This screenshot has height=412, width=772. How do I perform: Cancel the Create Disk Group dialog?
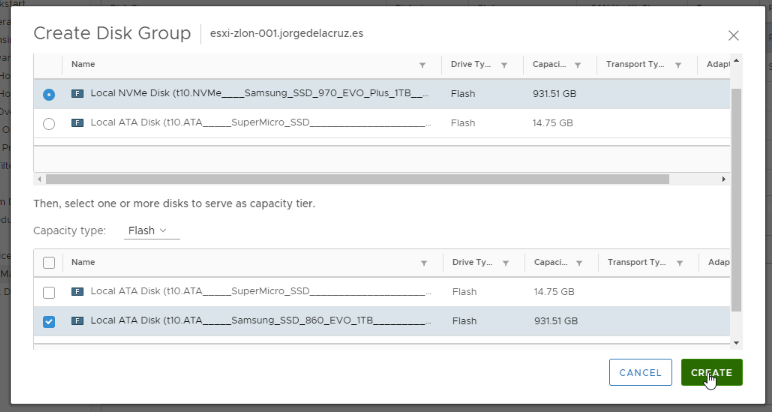click(640, 373)
